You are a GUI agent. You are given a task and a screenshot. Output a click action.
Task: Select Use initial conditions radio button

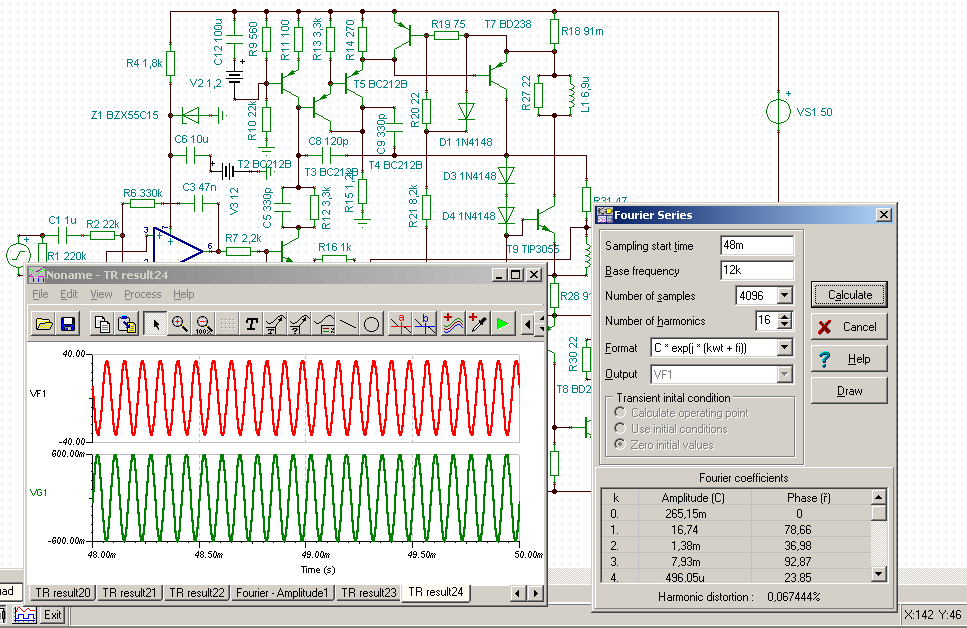coord(620,429)
